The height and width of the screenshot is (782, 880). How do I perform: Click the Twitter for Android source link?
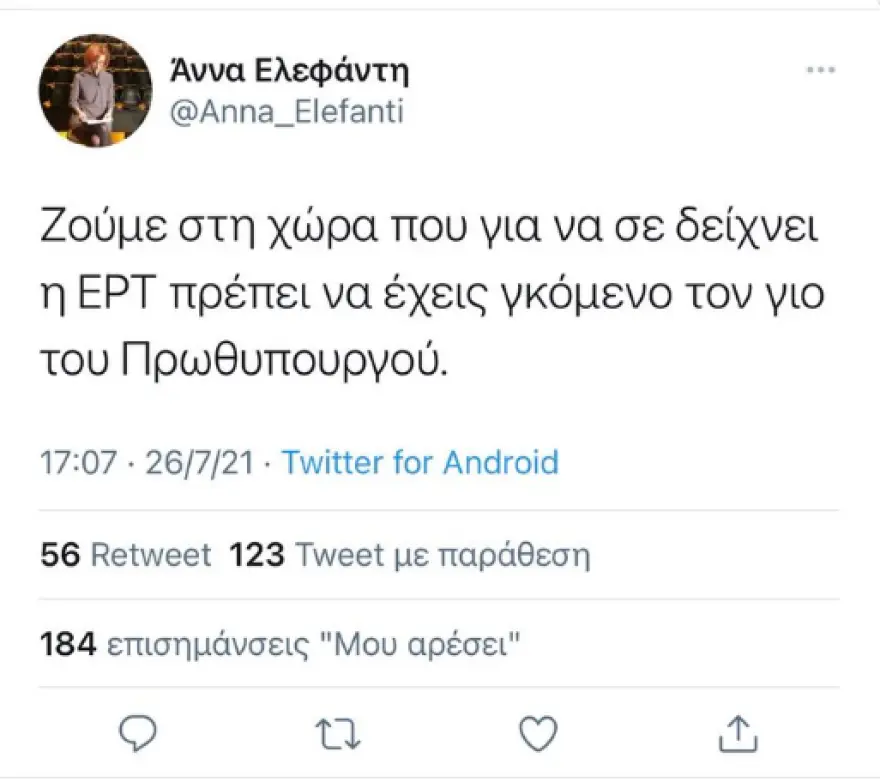click(419, 463)
